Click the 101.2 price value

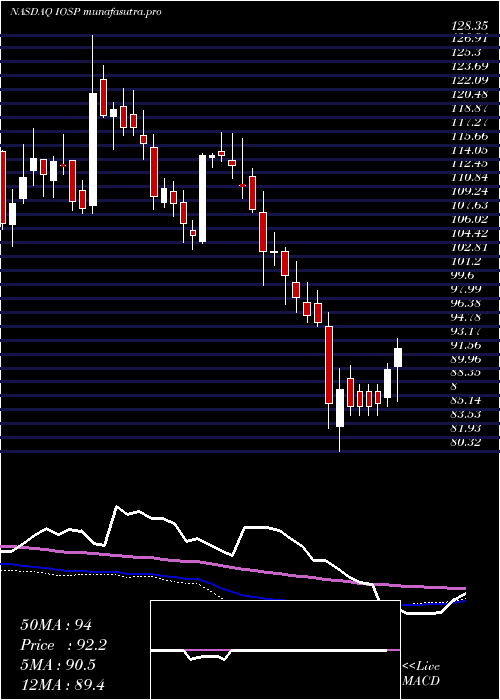467,261
